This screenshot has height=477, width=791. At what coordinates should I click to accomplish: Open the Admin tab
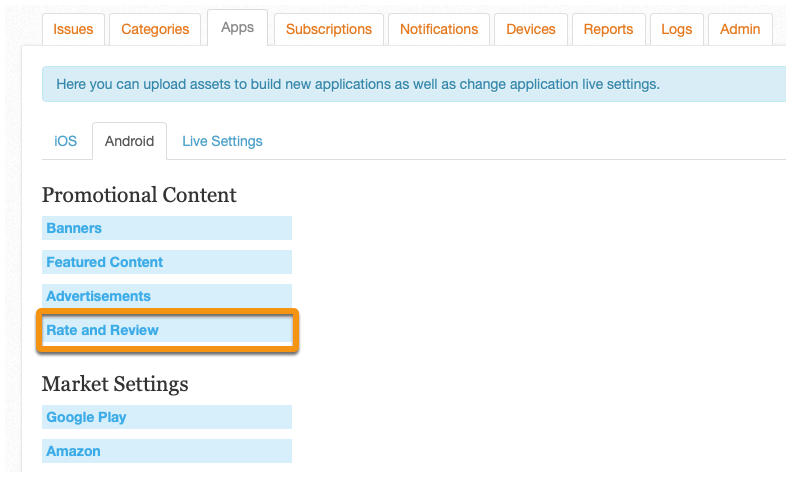point(740,29)
